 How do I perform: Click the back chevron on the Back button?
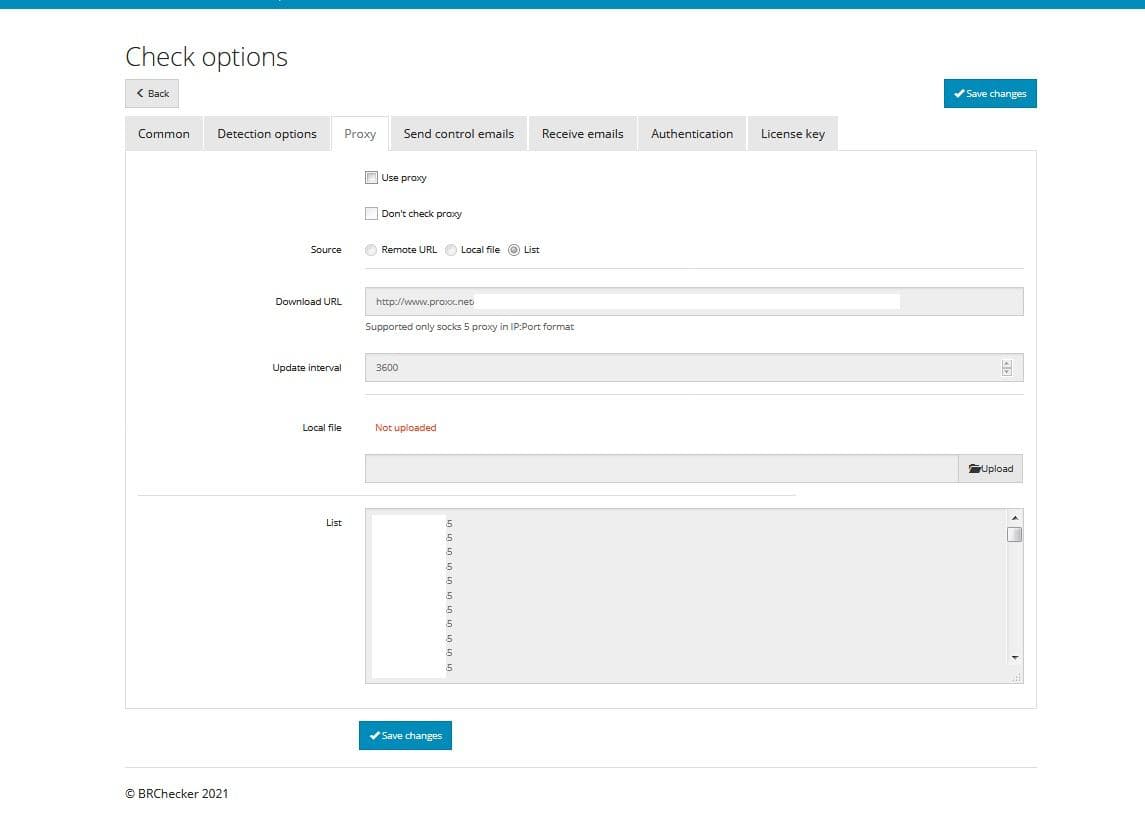140,93
